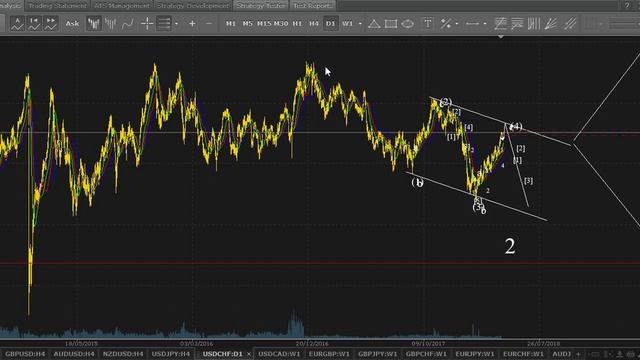Viewport: 640px width, 360px height.
Task: Select the bar chart type
Action: (111, 24)
